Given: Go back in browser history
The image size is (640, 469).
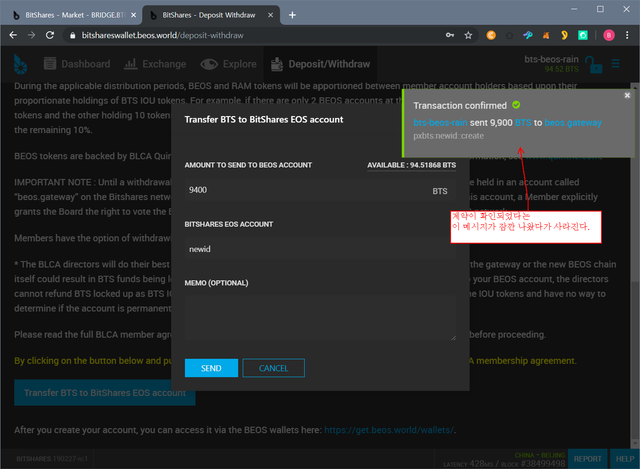Looking at the screenshot, I should point(13,36).
